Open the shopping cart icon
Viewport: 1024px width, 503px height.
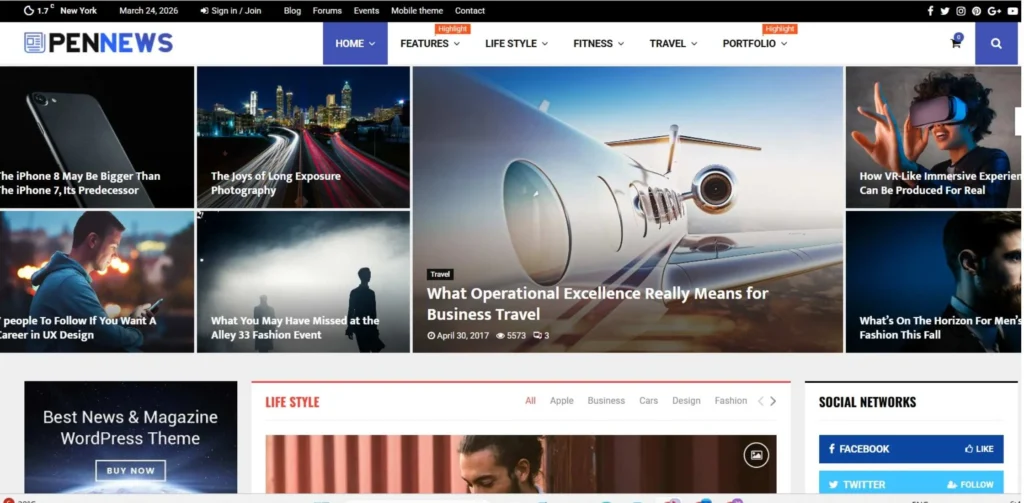point(956,43)
